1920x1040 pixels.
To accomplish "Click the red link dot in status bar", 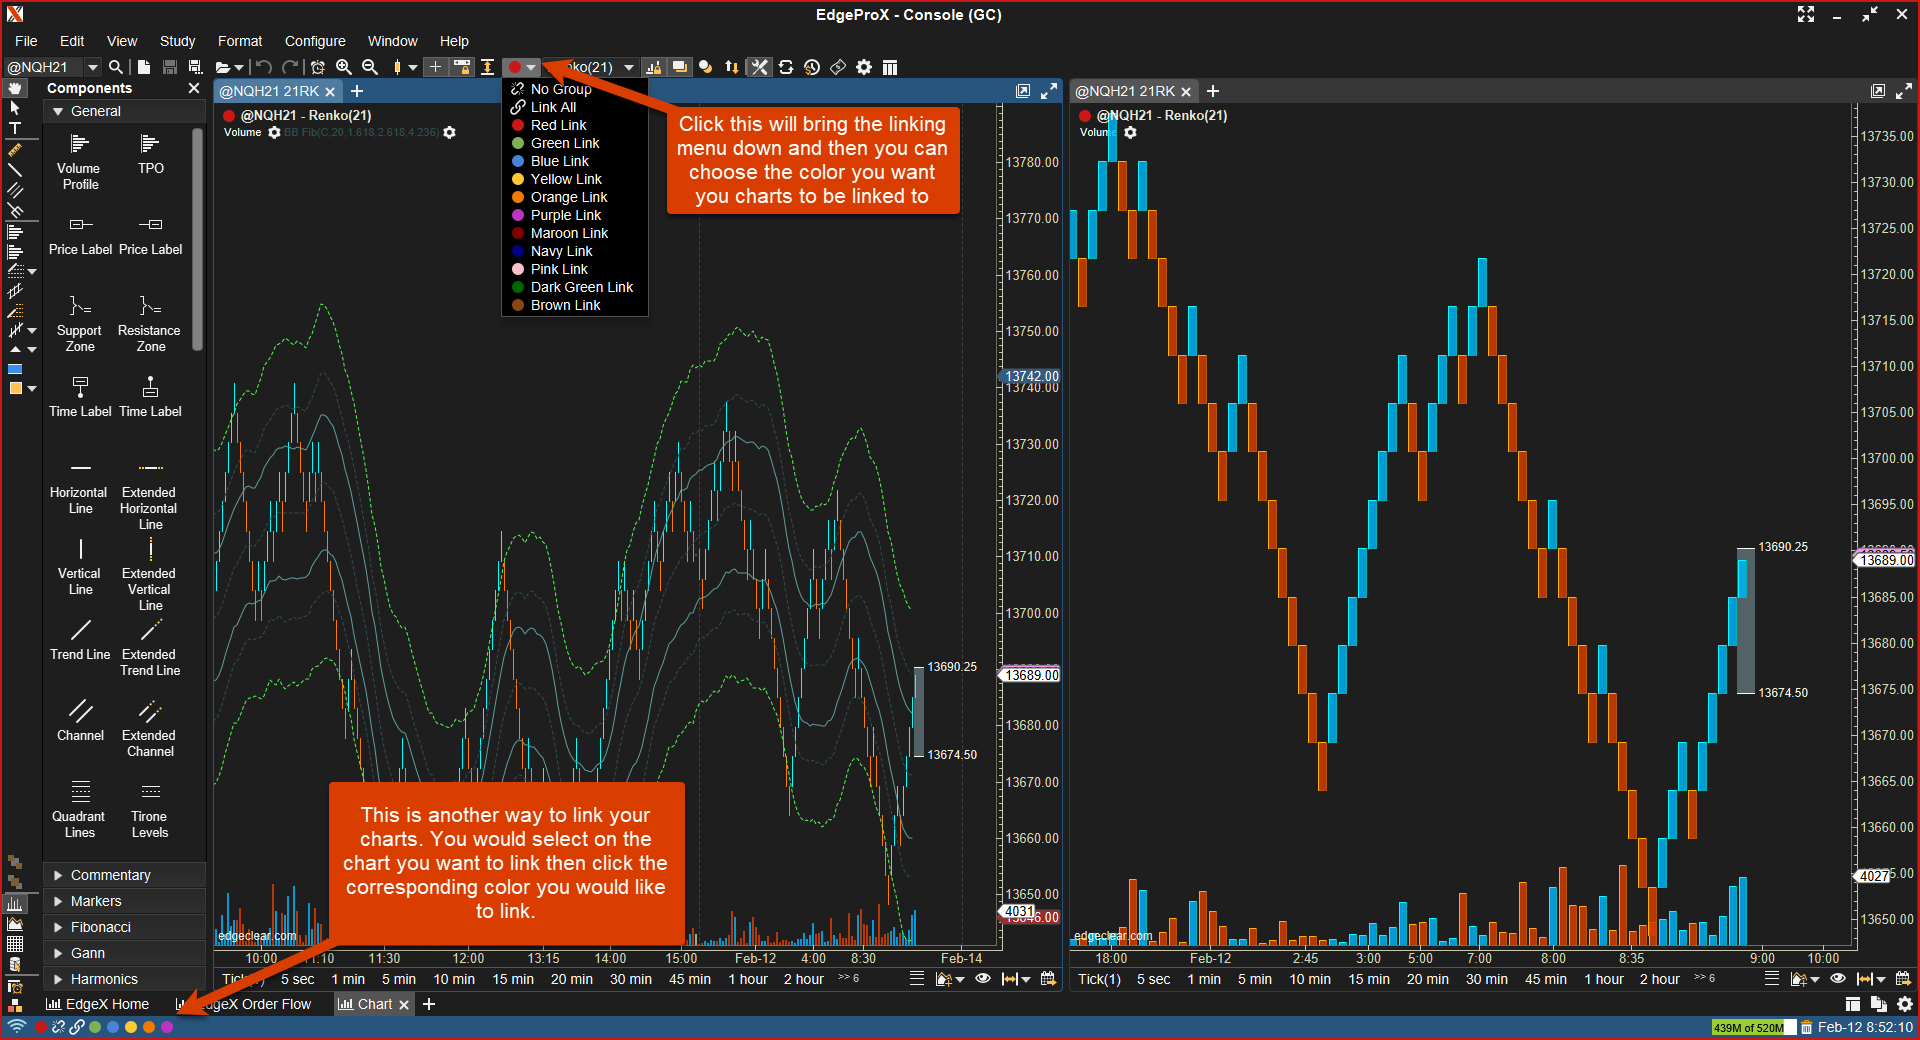I will click(41, 1027).
